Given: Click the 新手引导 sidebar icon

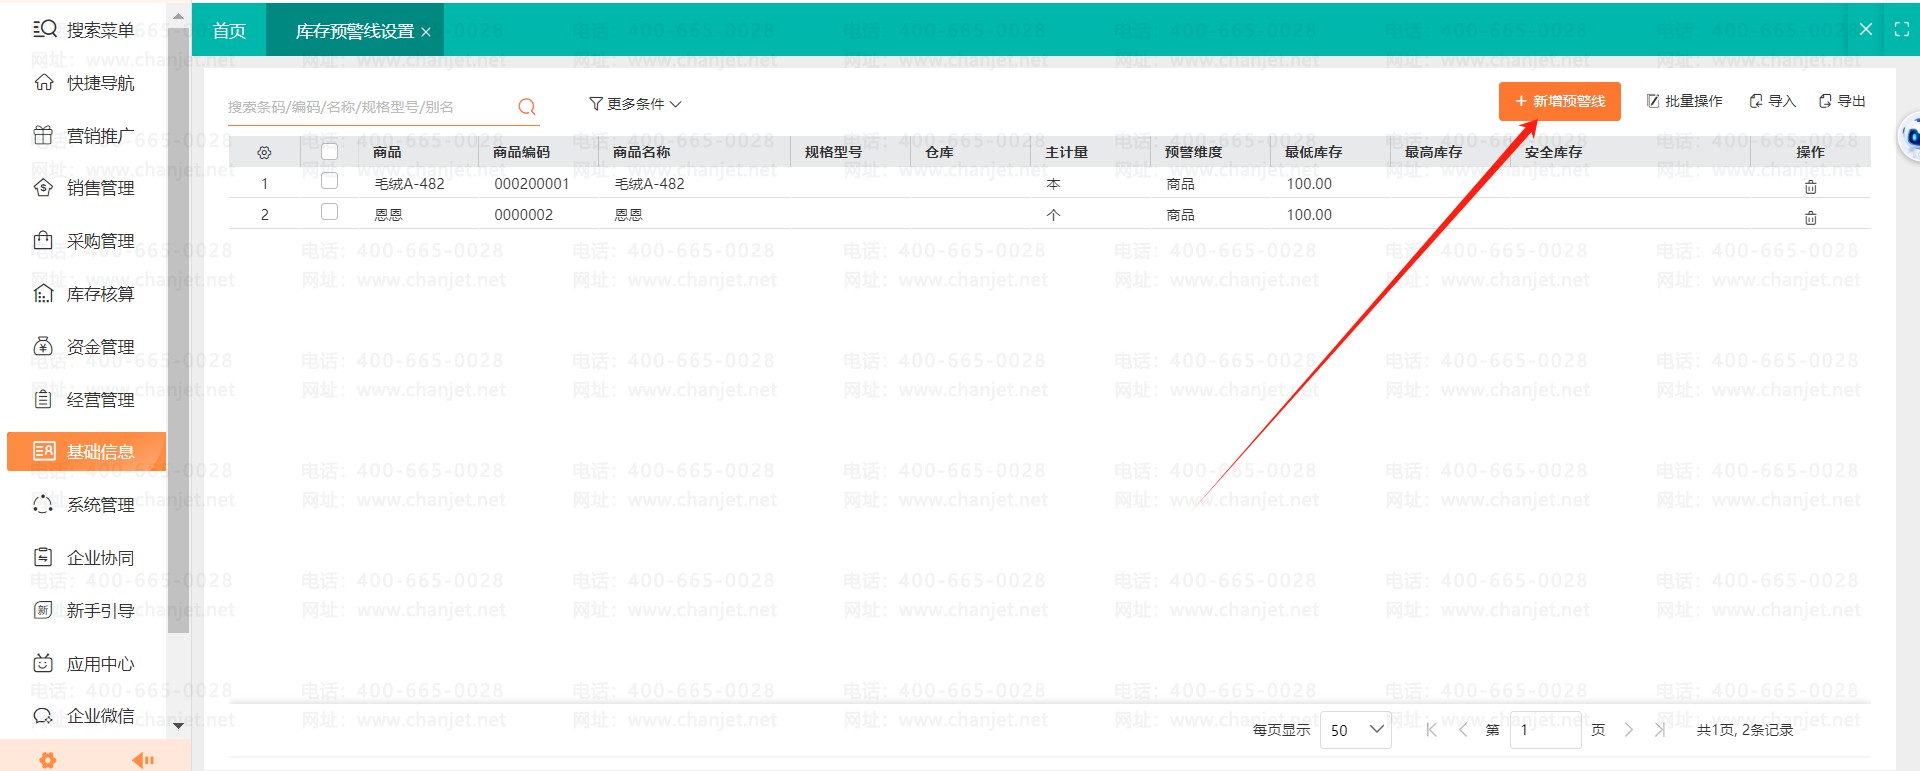Looking at the screenshot, I should click(43, 610).
